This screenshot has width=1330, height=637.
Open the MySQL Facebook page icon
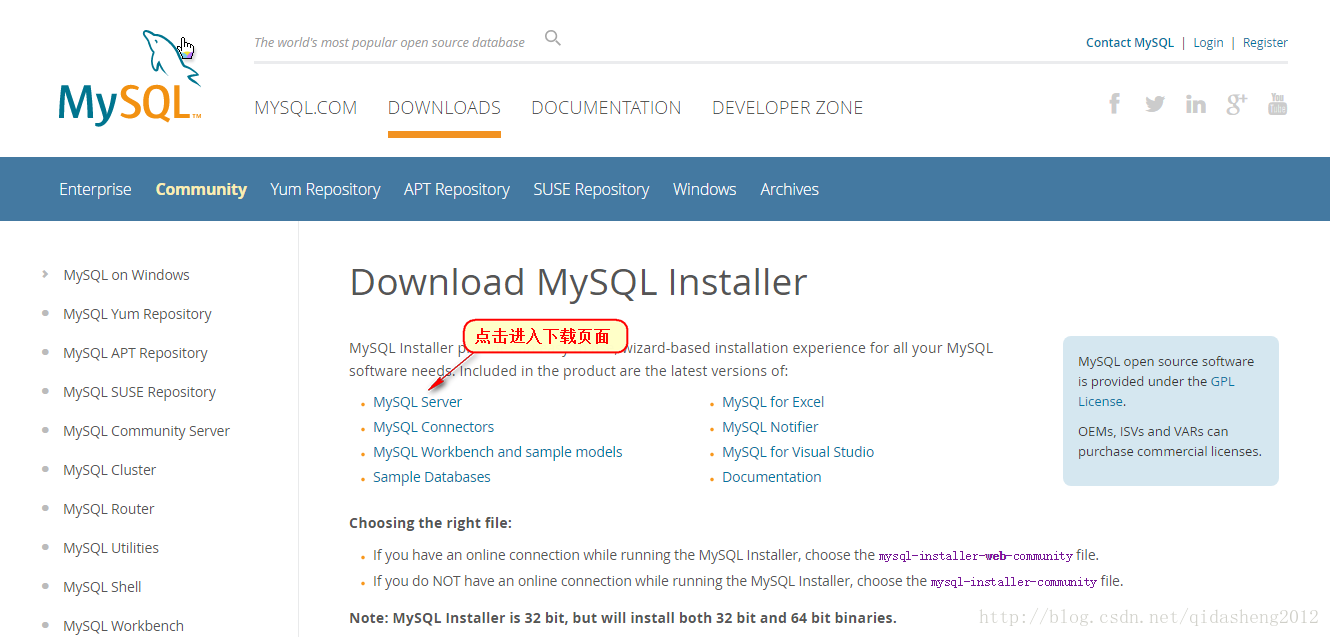1114,103
